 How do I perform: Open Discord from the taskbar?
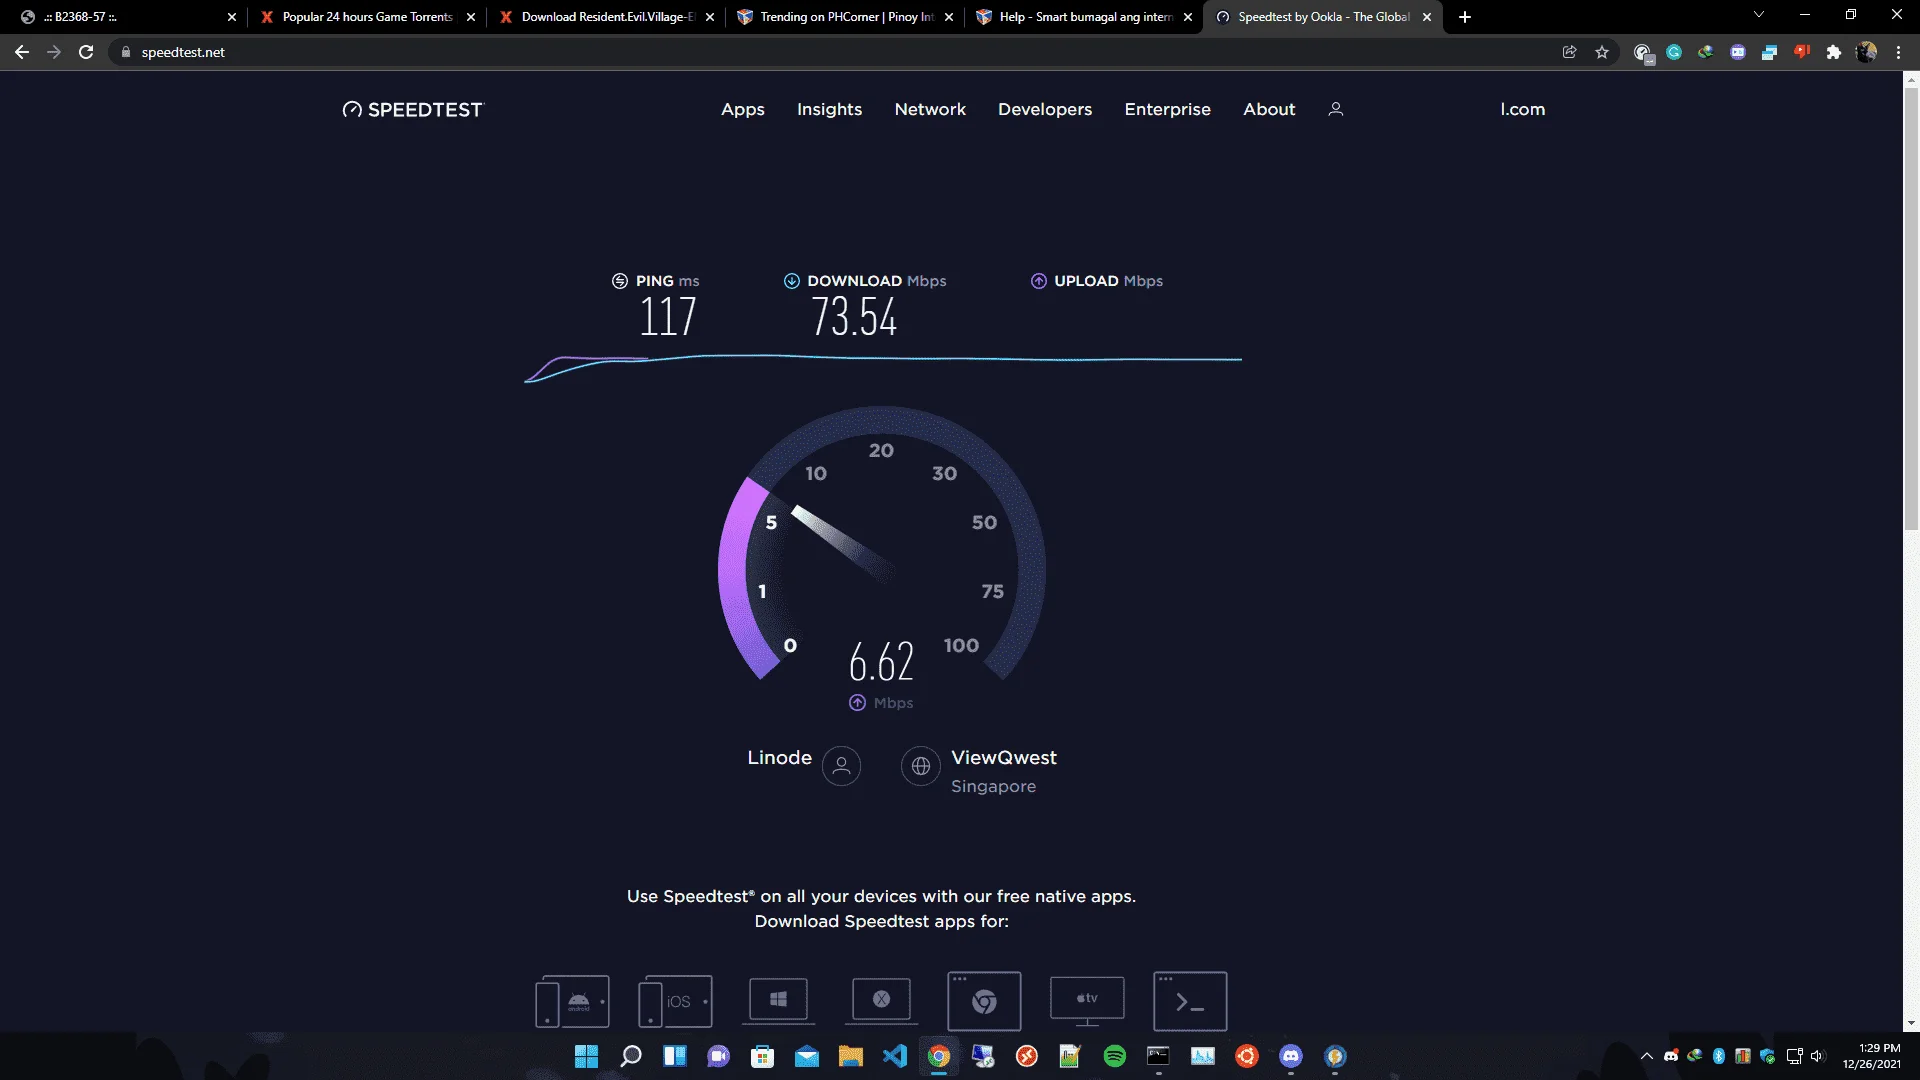[1291, 1056]
